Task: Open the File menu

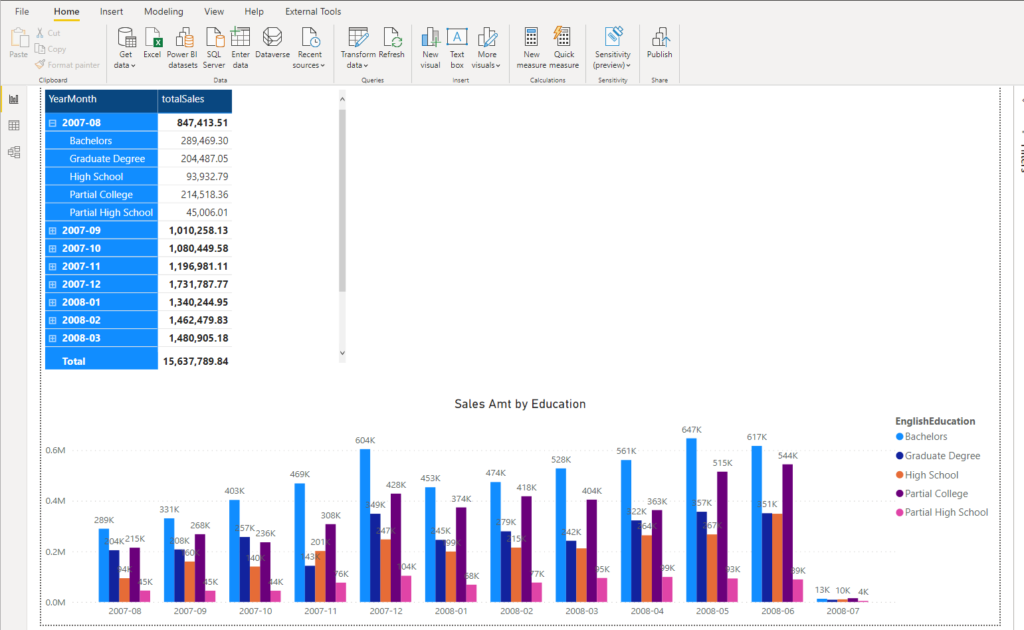Action: click(x=22, y=11)
